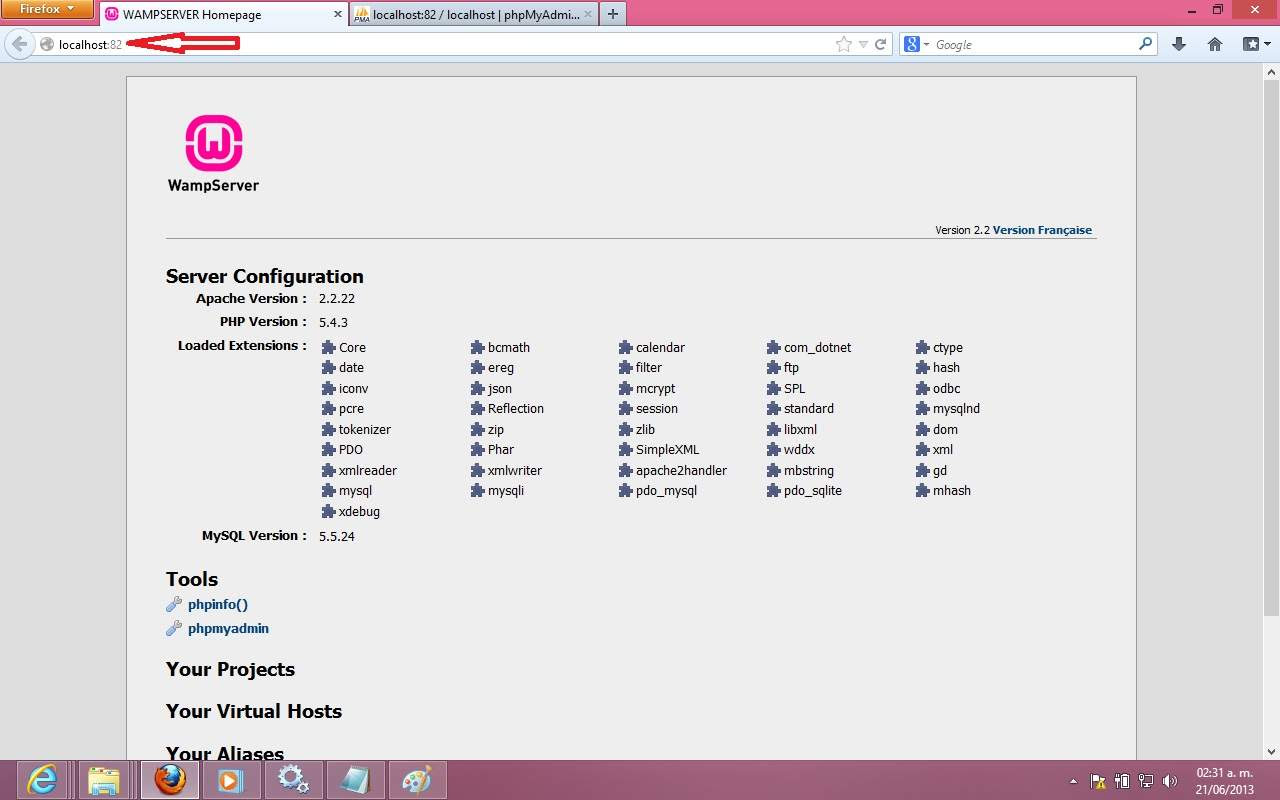Click the wrench icon beside phpmyadmin
The image size is (1280, 800).
point(174,628)
